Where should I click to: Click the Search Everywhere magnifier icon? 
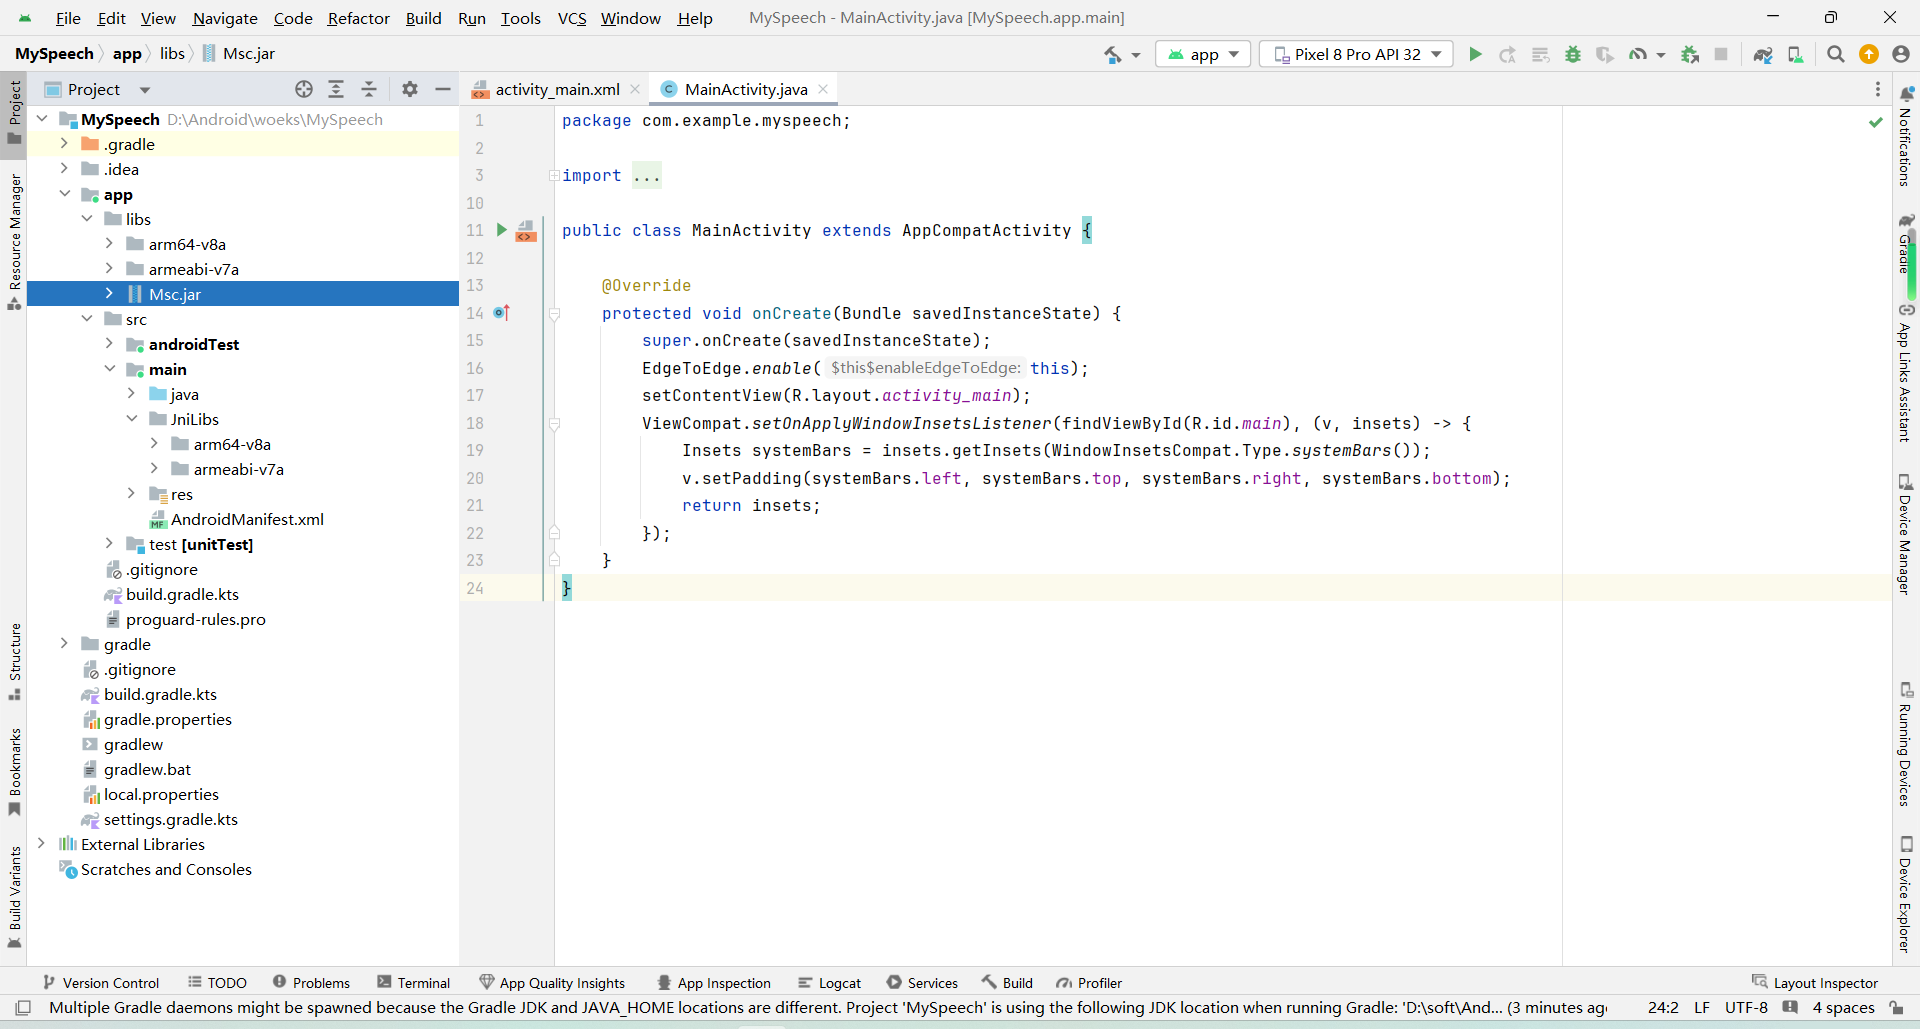[x=1836, y=54]
